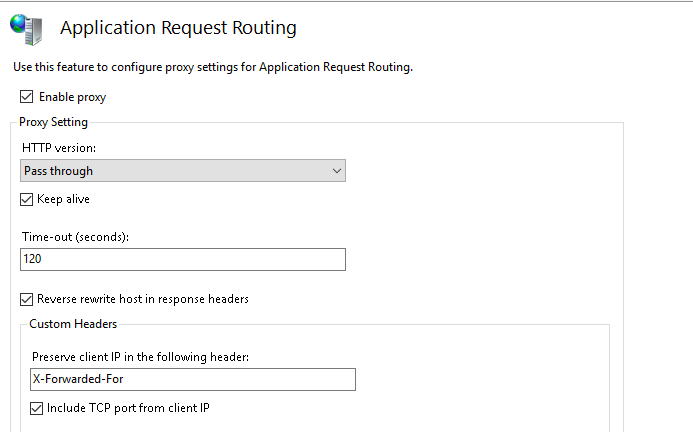
Task: Uncheck the Enable proxy checkbox
Action: tap(26, 97)
